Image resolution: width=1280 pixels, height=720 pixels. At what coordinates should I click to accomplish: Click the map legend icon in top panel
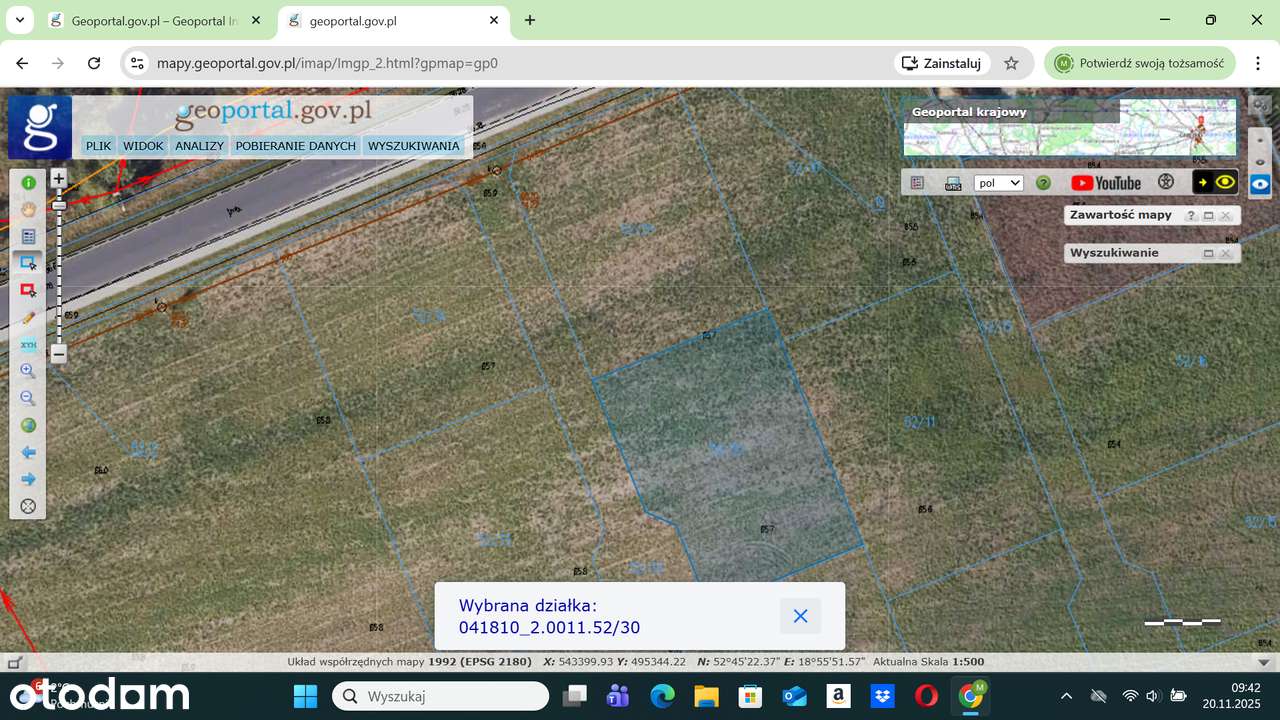[x=917, y=183]
